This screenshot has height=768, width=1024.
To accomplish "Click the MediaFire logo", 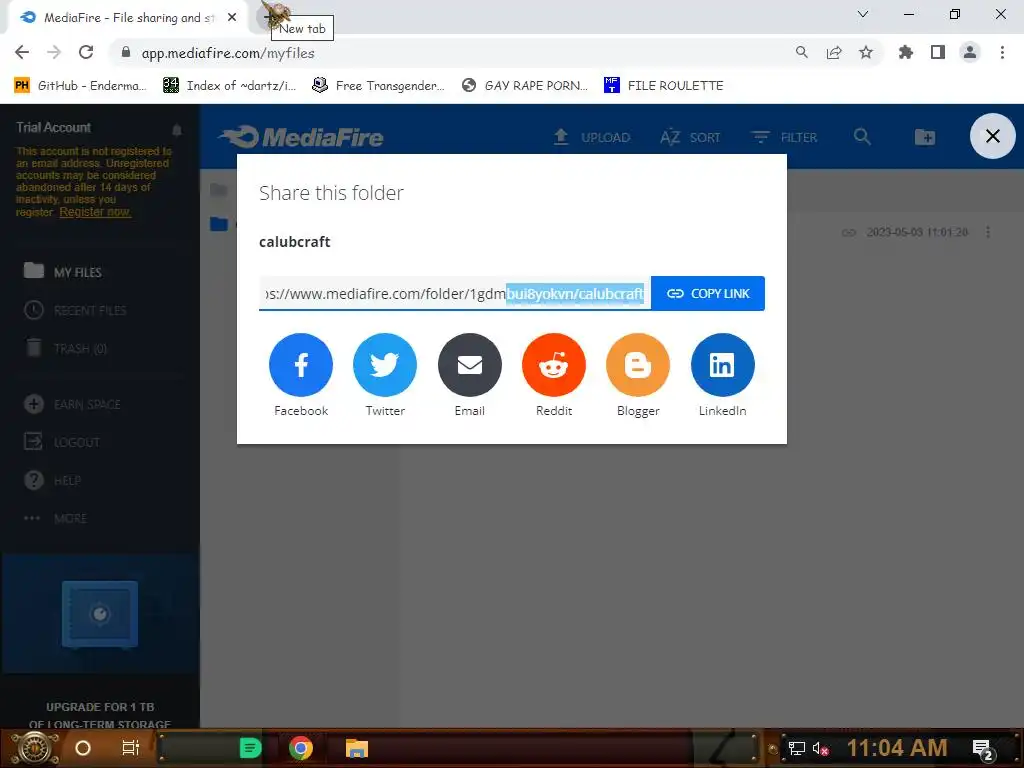I will 302,137.
